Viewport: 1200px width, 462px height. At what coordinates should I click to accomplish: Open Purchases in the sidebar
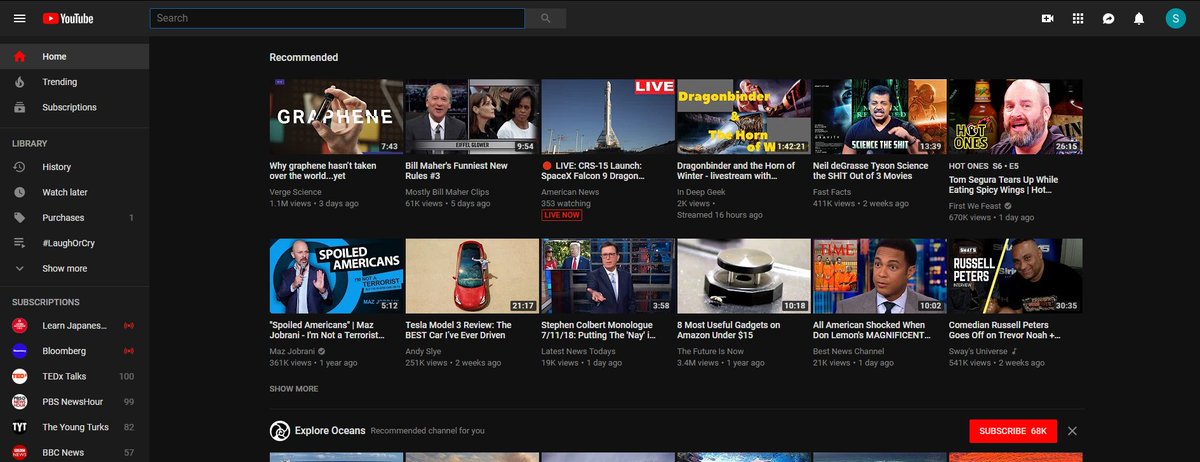point(75,218)
